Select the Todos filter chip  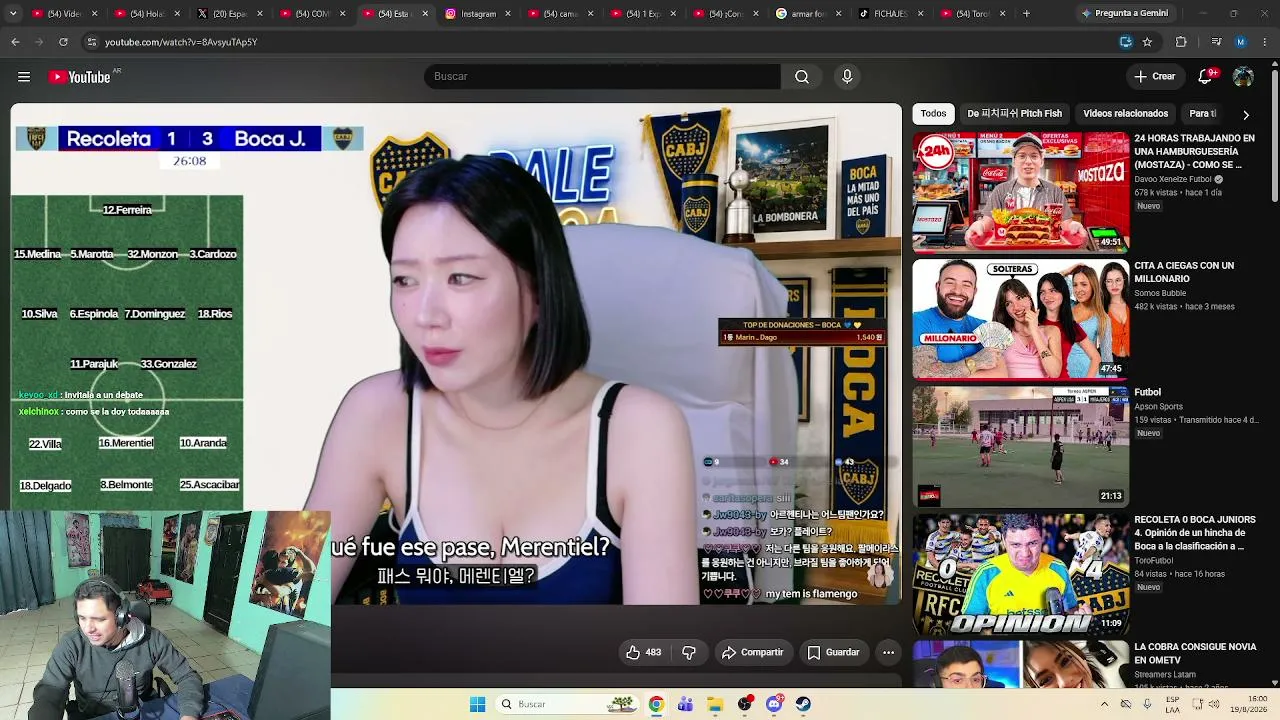pyautogui.click(x=934, y=114)
